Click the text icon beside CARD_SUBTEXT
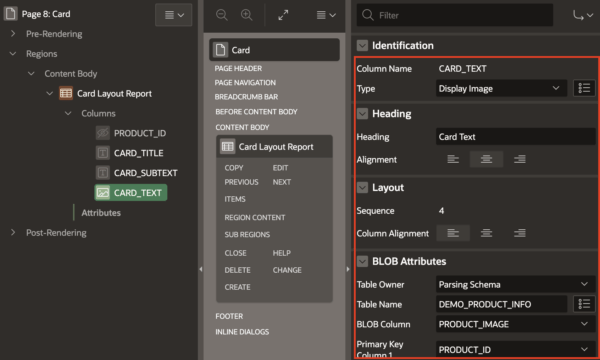Image resolution: width=600 pixels, height=360 pixels. 103,173
